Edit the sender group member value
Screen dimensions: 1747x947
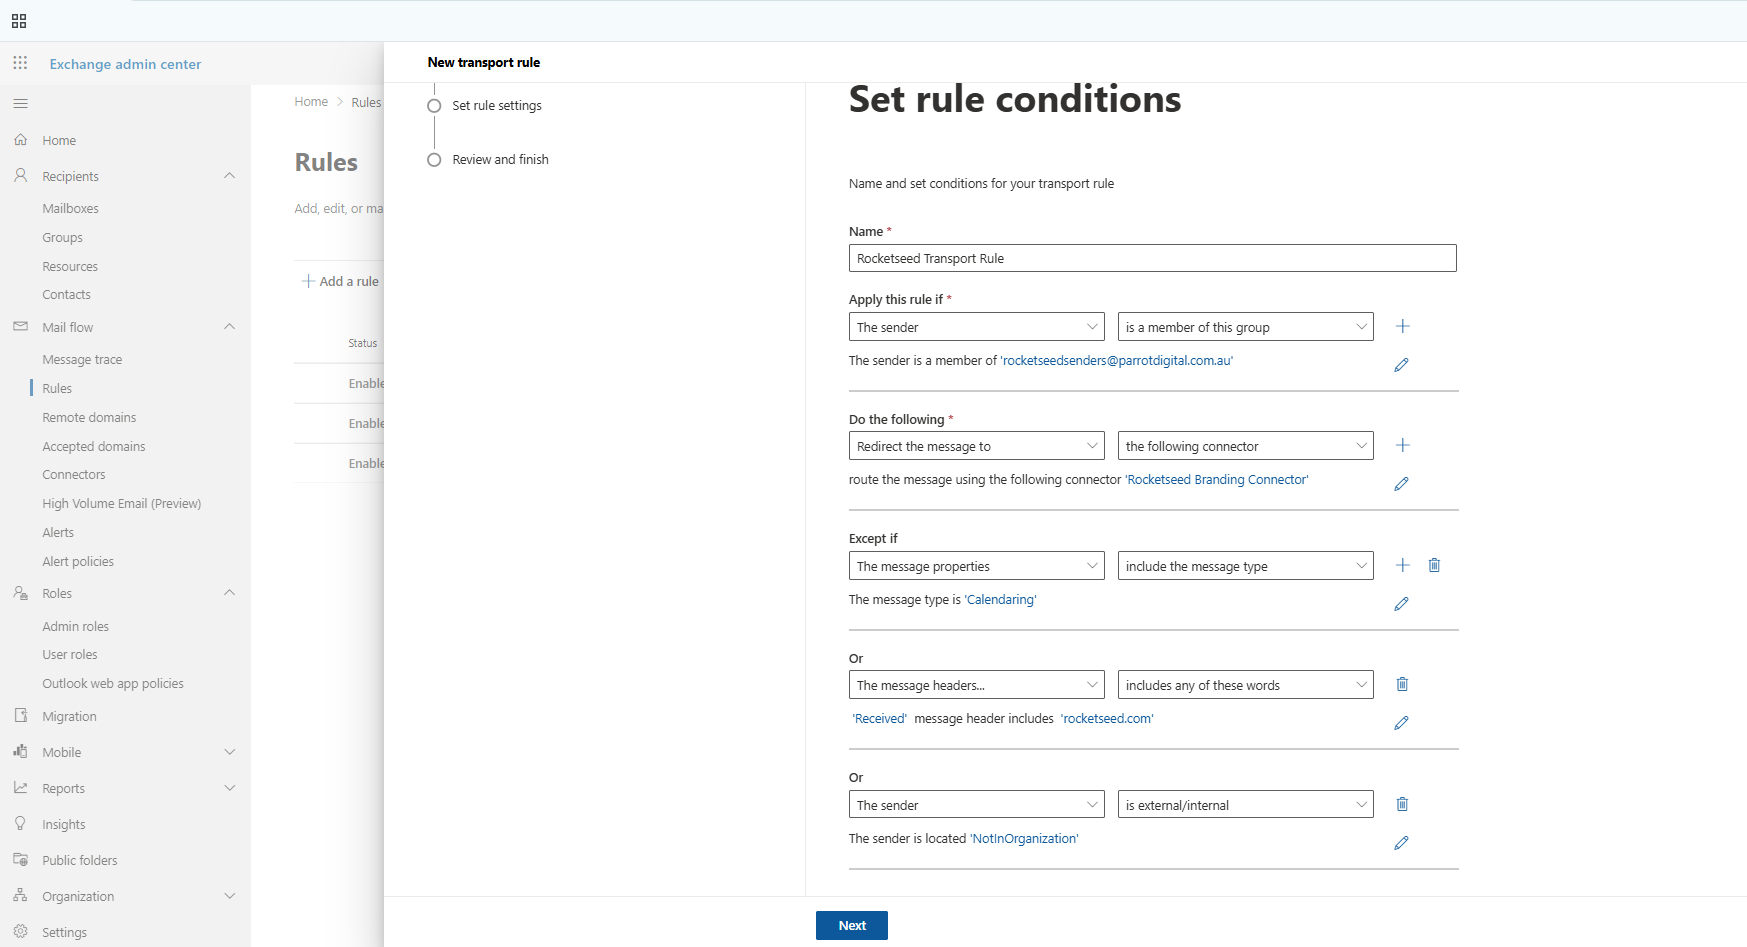[1401, 365]
